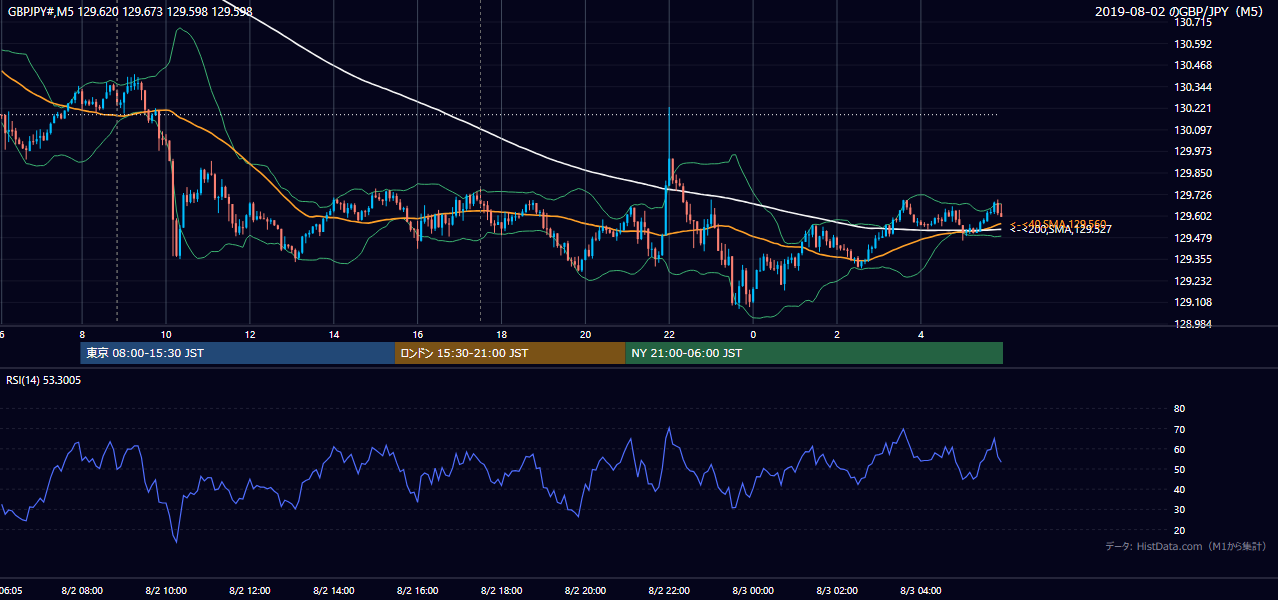Click price axis label 130.097

point(1192,130)
